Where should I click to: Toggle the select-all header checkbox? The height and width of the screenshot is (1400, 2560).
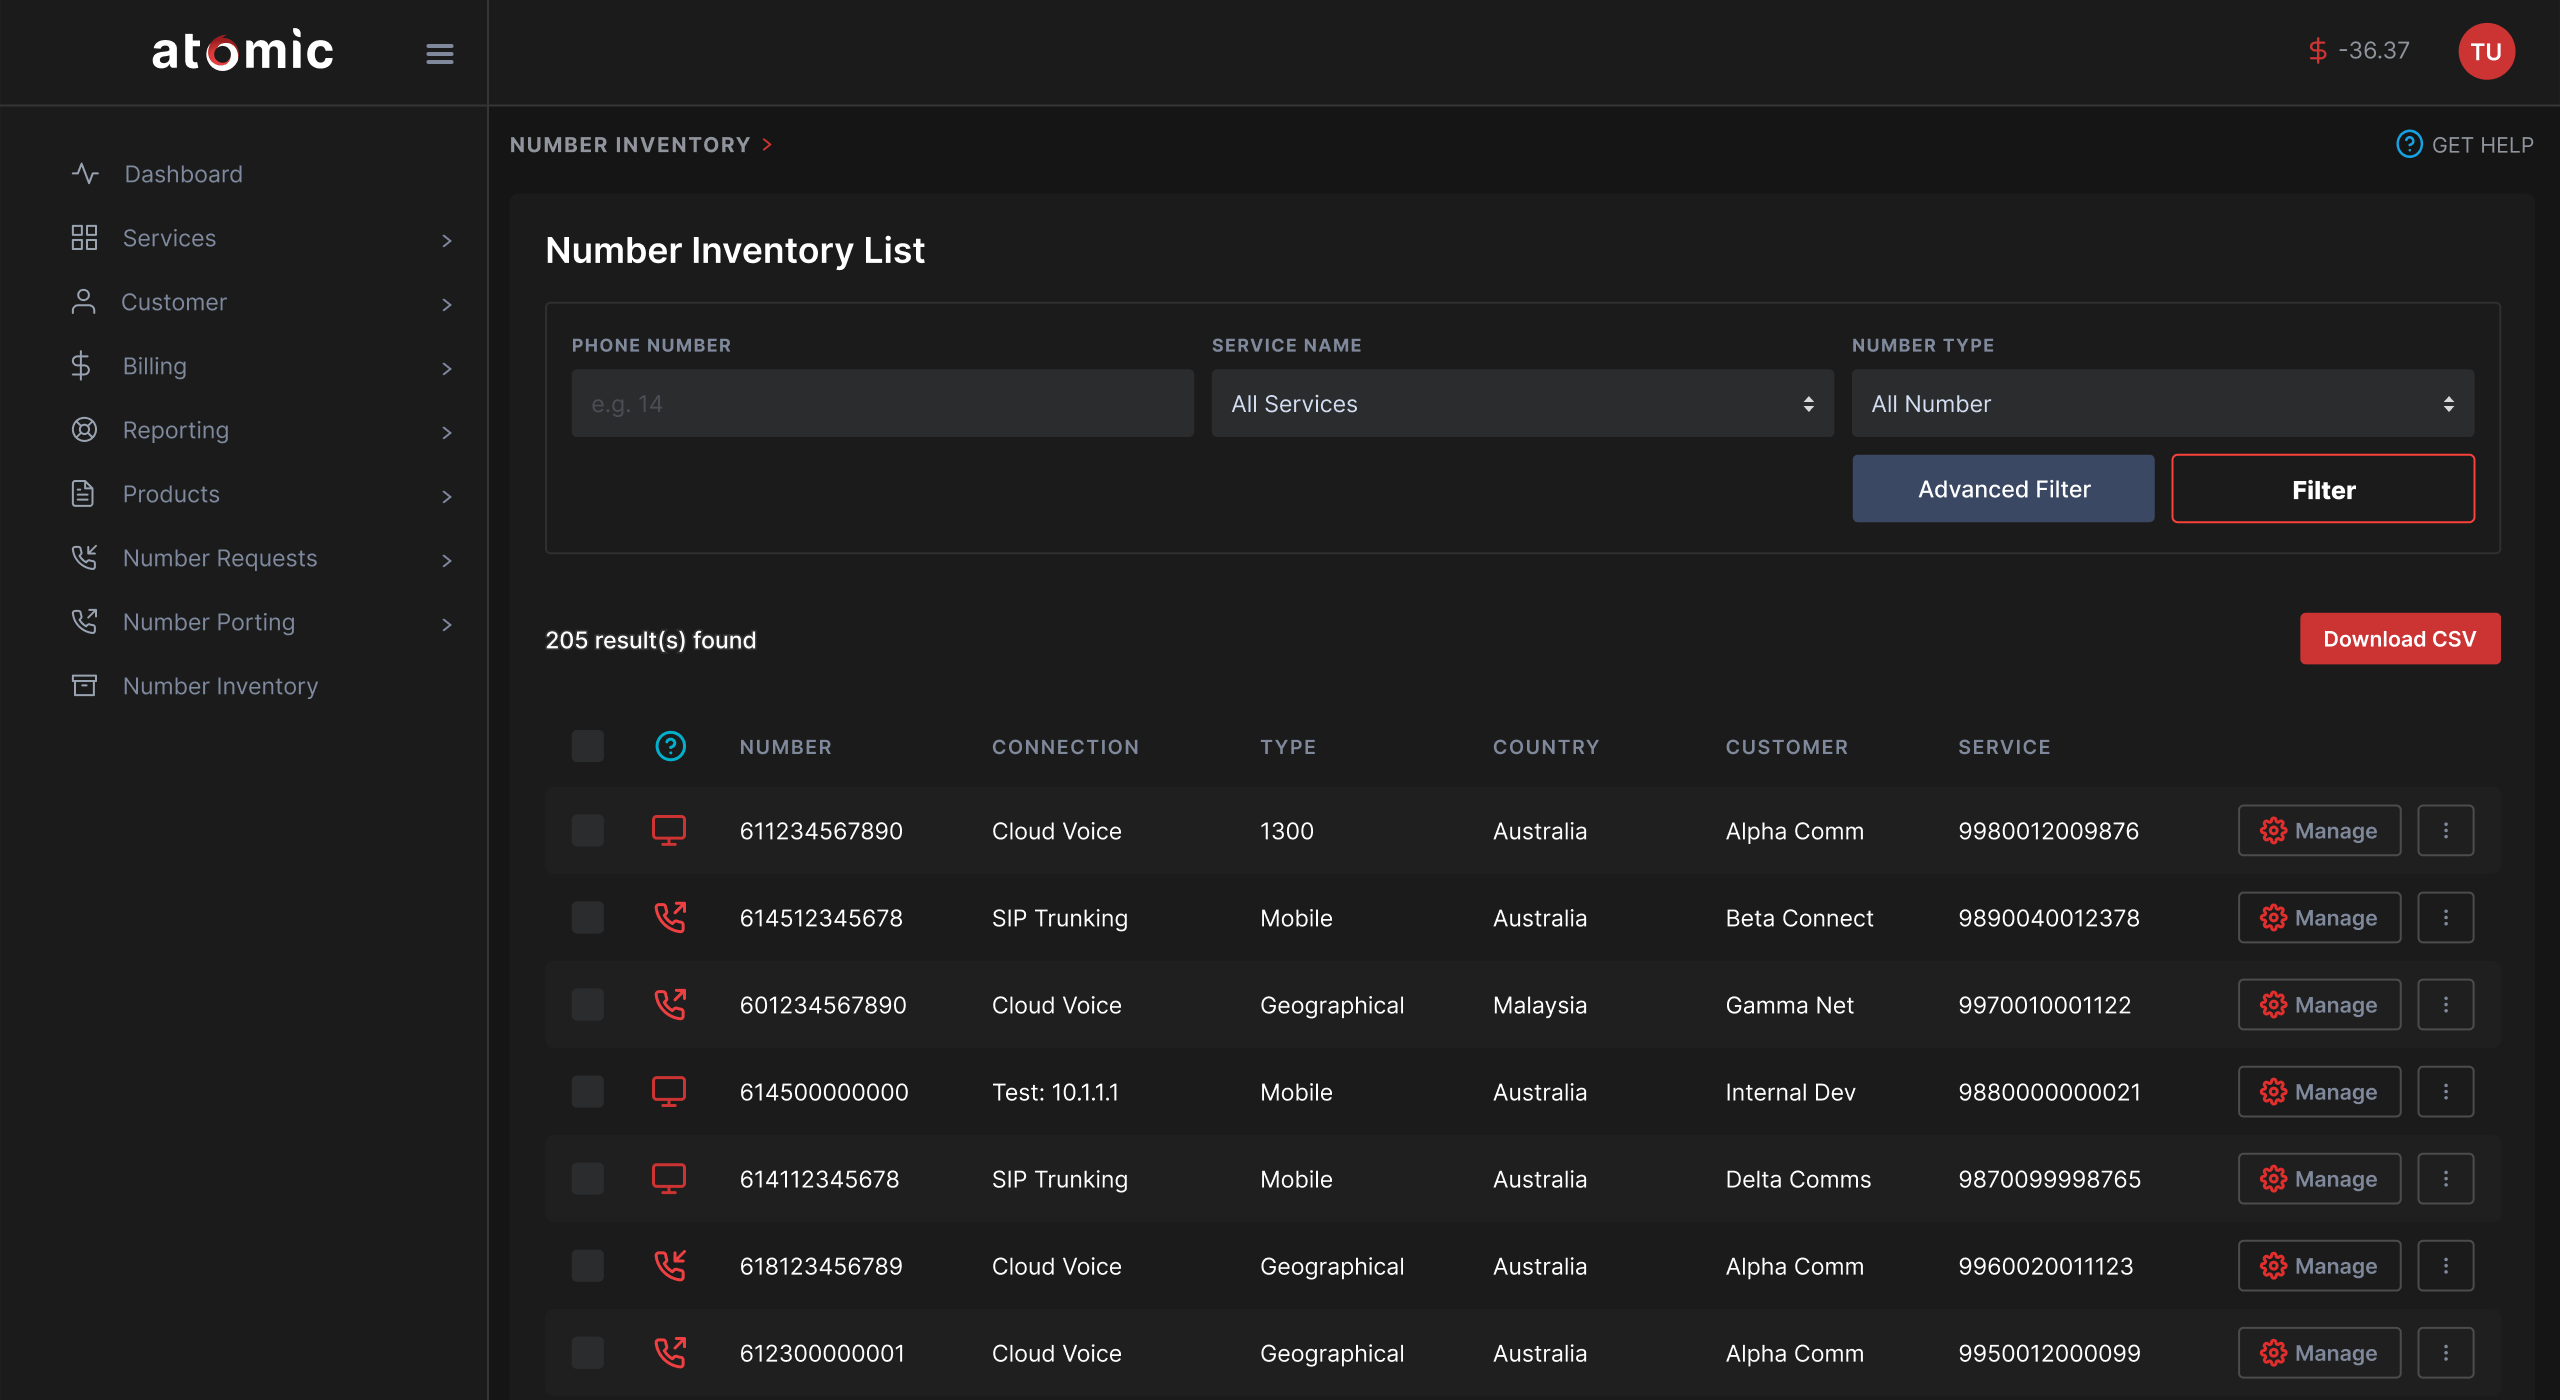coord(588,746)
